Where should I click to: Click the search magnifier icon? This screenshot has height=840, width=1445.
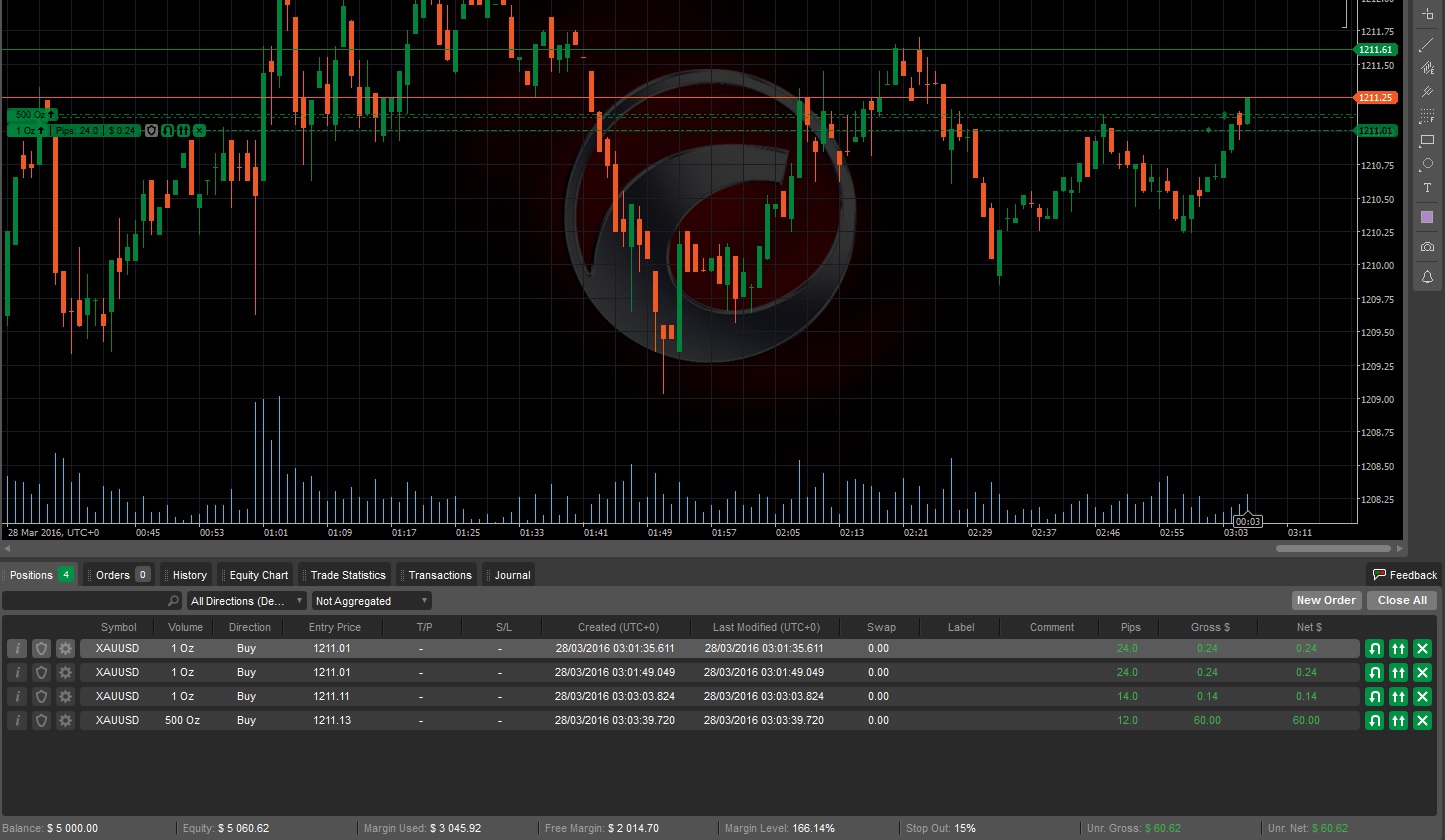click(x=174, y=601)
